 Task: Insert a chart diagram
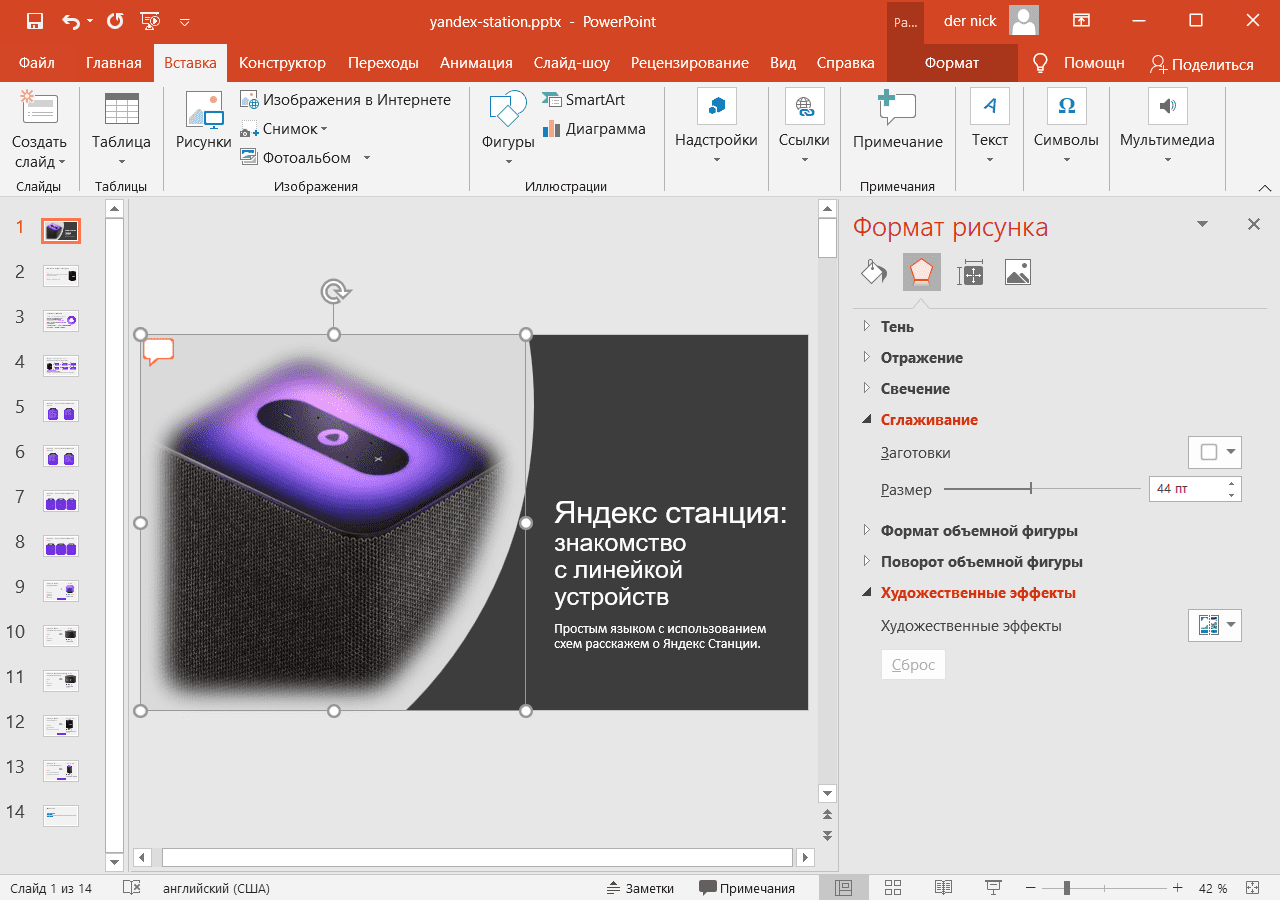[x=594, y=129]
